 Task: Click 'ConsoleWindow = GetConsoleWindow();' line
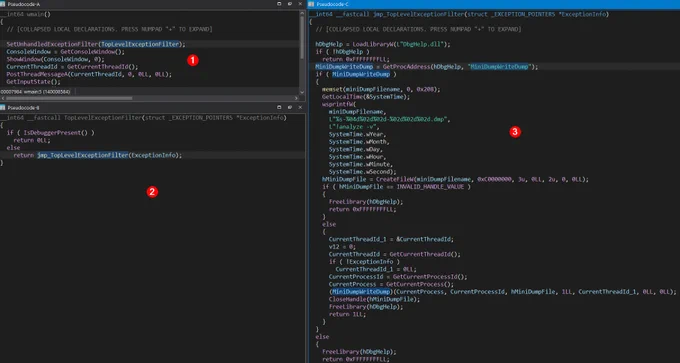[65, 52]
